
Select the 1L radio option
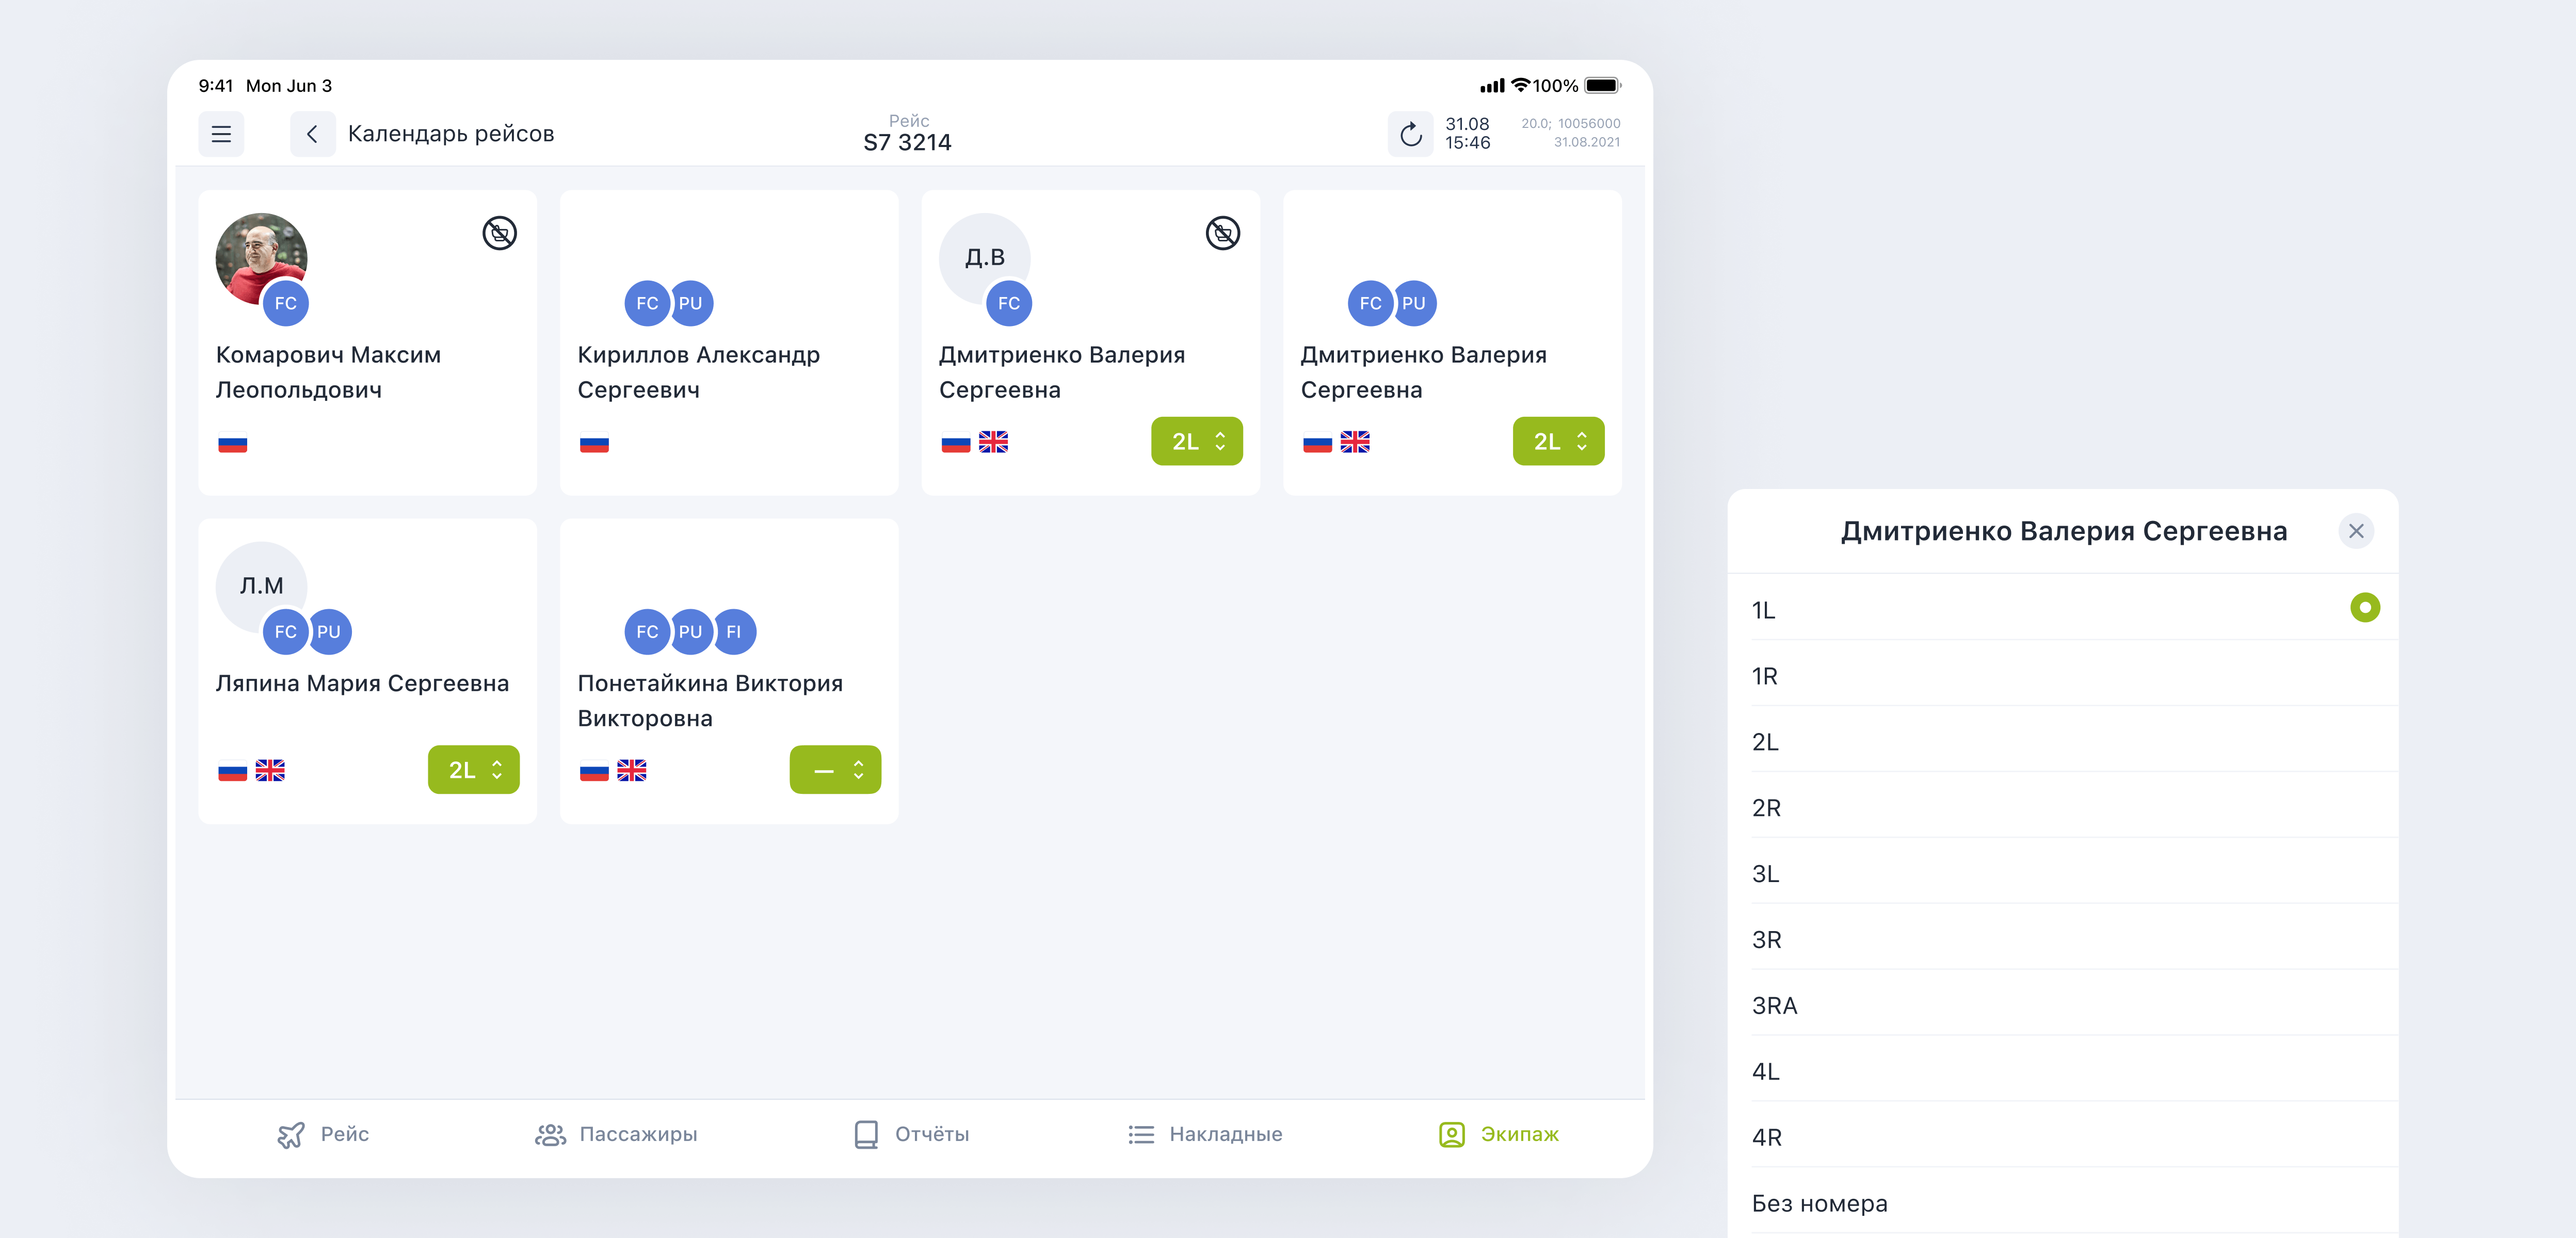[2364, 607]
